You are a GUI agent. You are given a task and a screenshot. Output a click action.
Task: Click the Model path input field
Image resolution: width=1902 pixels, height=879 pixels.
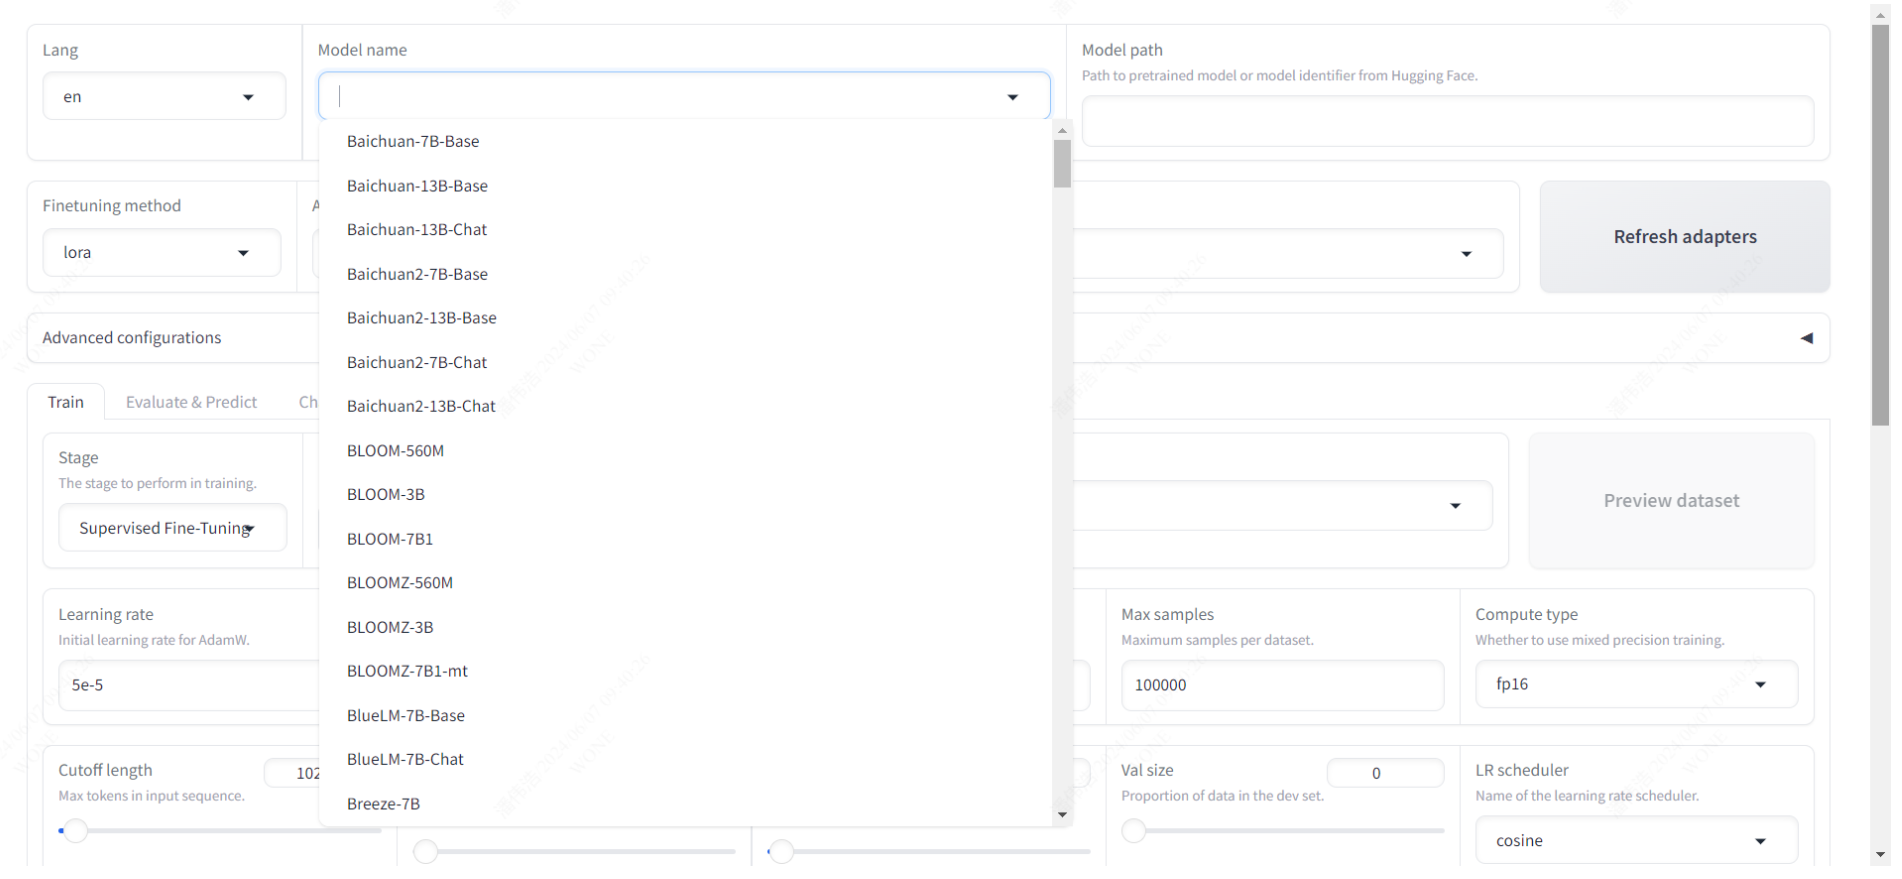click(x=1447, y=121)
